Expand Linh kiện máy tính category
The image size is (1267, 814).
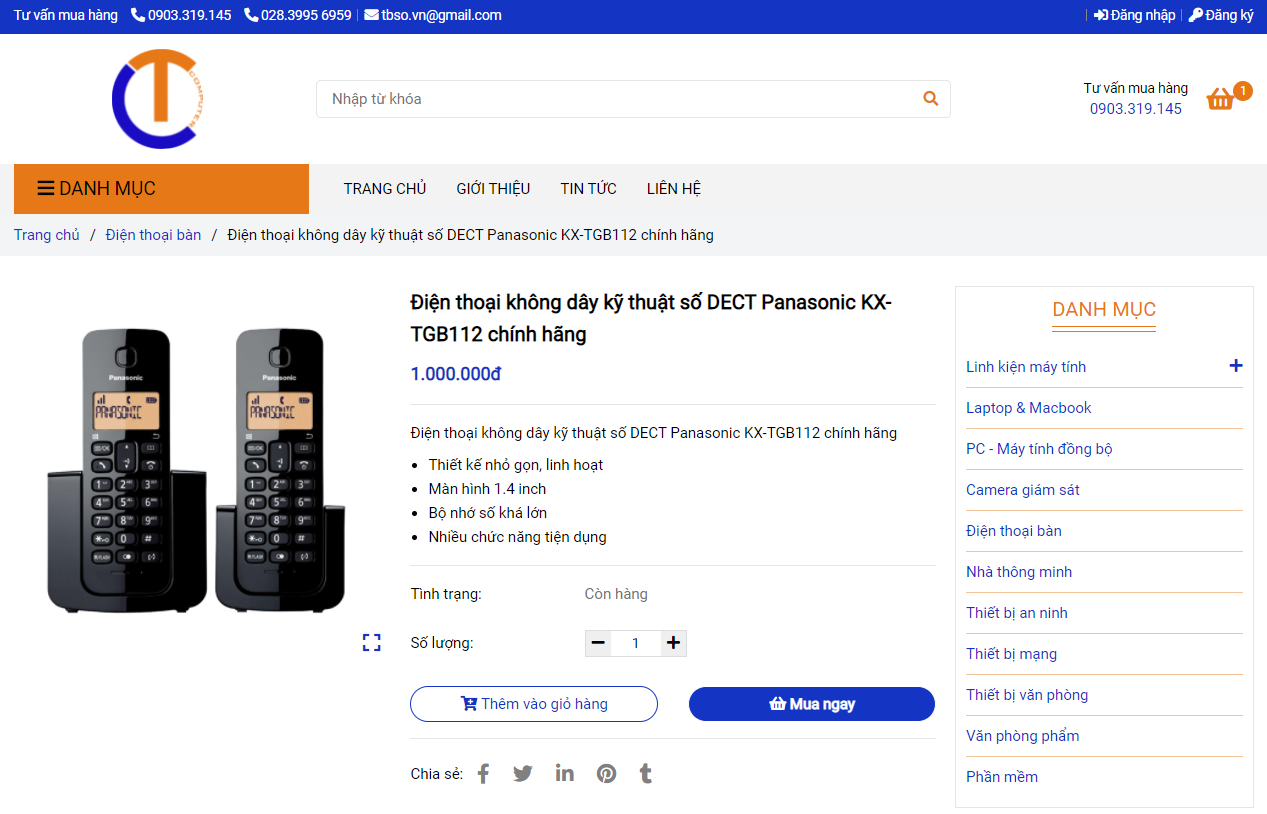(1236, 366)
